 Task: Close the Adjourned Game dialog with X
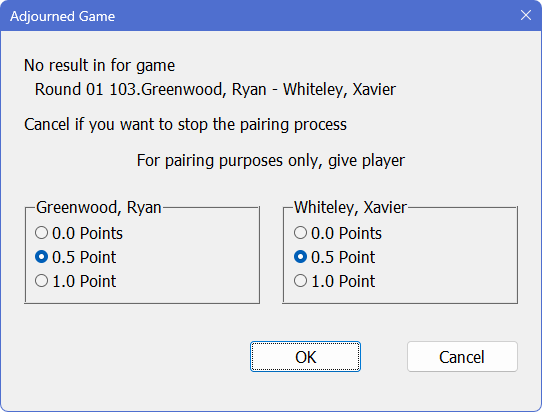tap(526, 15)
